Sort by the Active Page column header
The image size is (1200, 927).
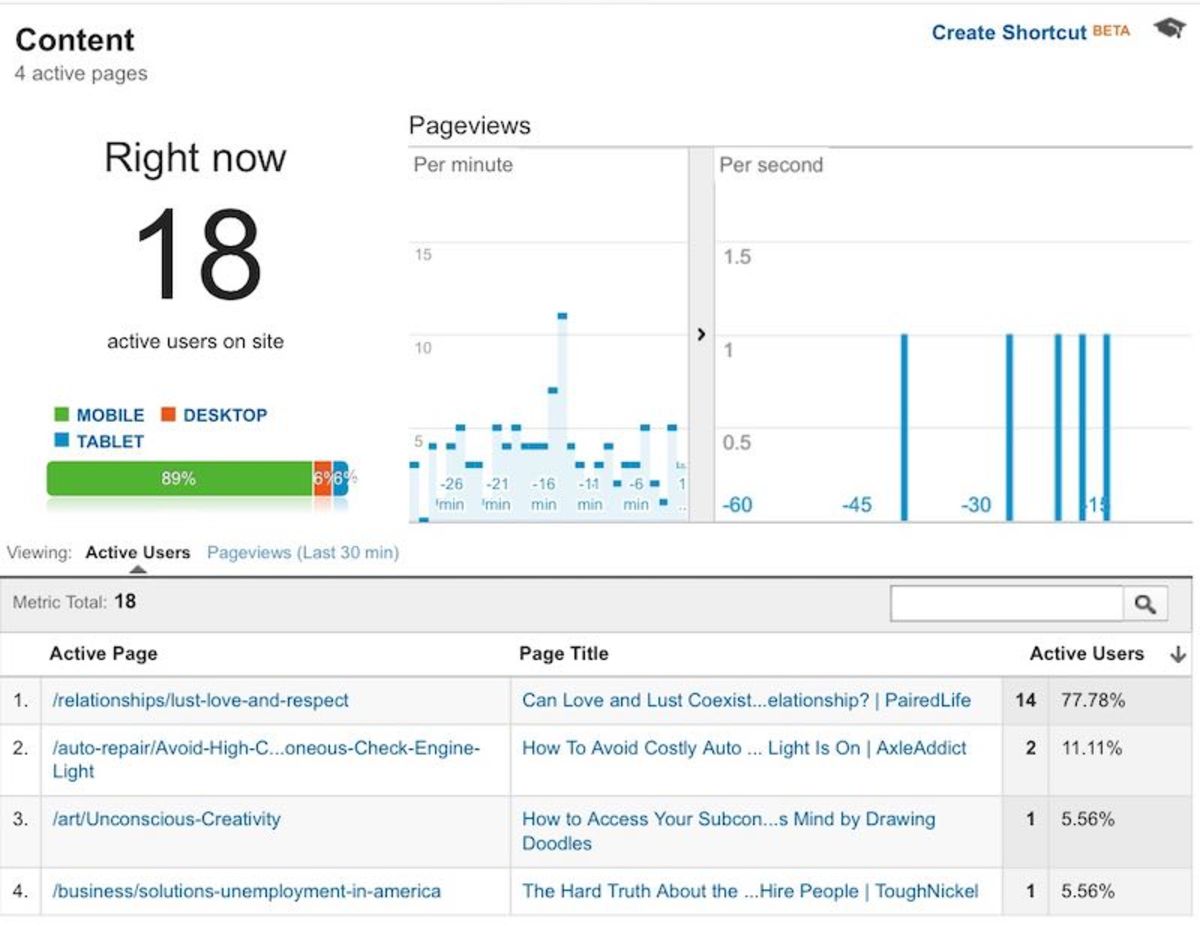(x=103, y=654)
